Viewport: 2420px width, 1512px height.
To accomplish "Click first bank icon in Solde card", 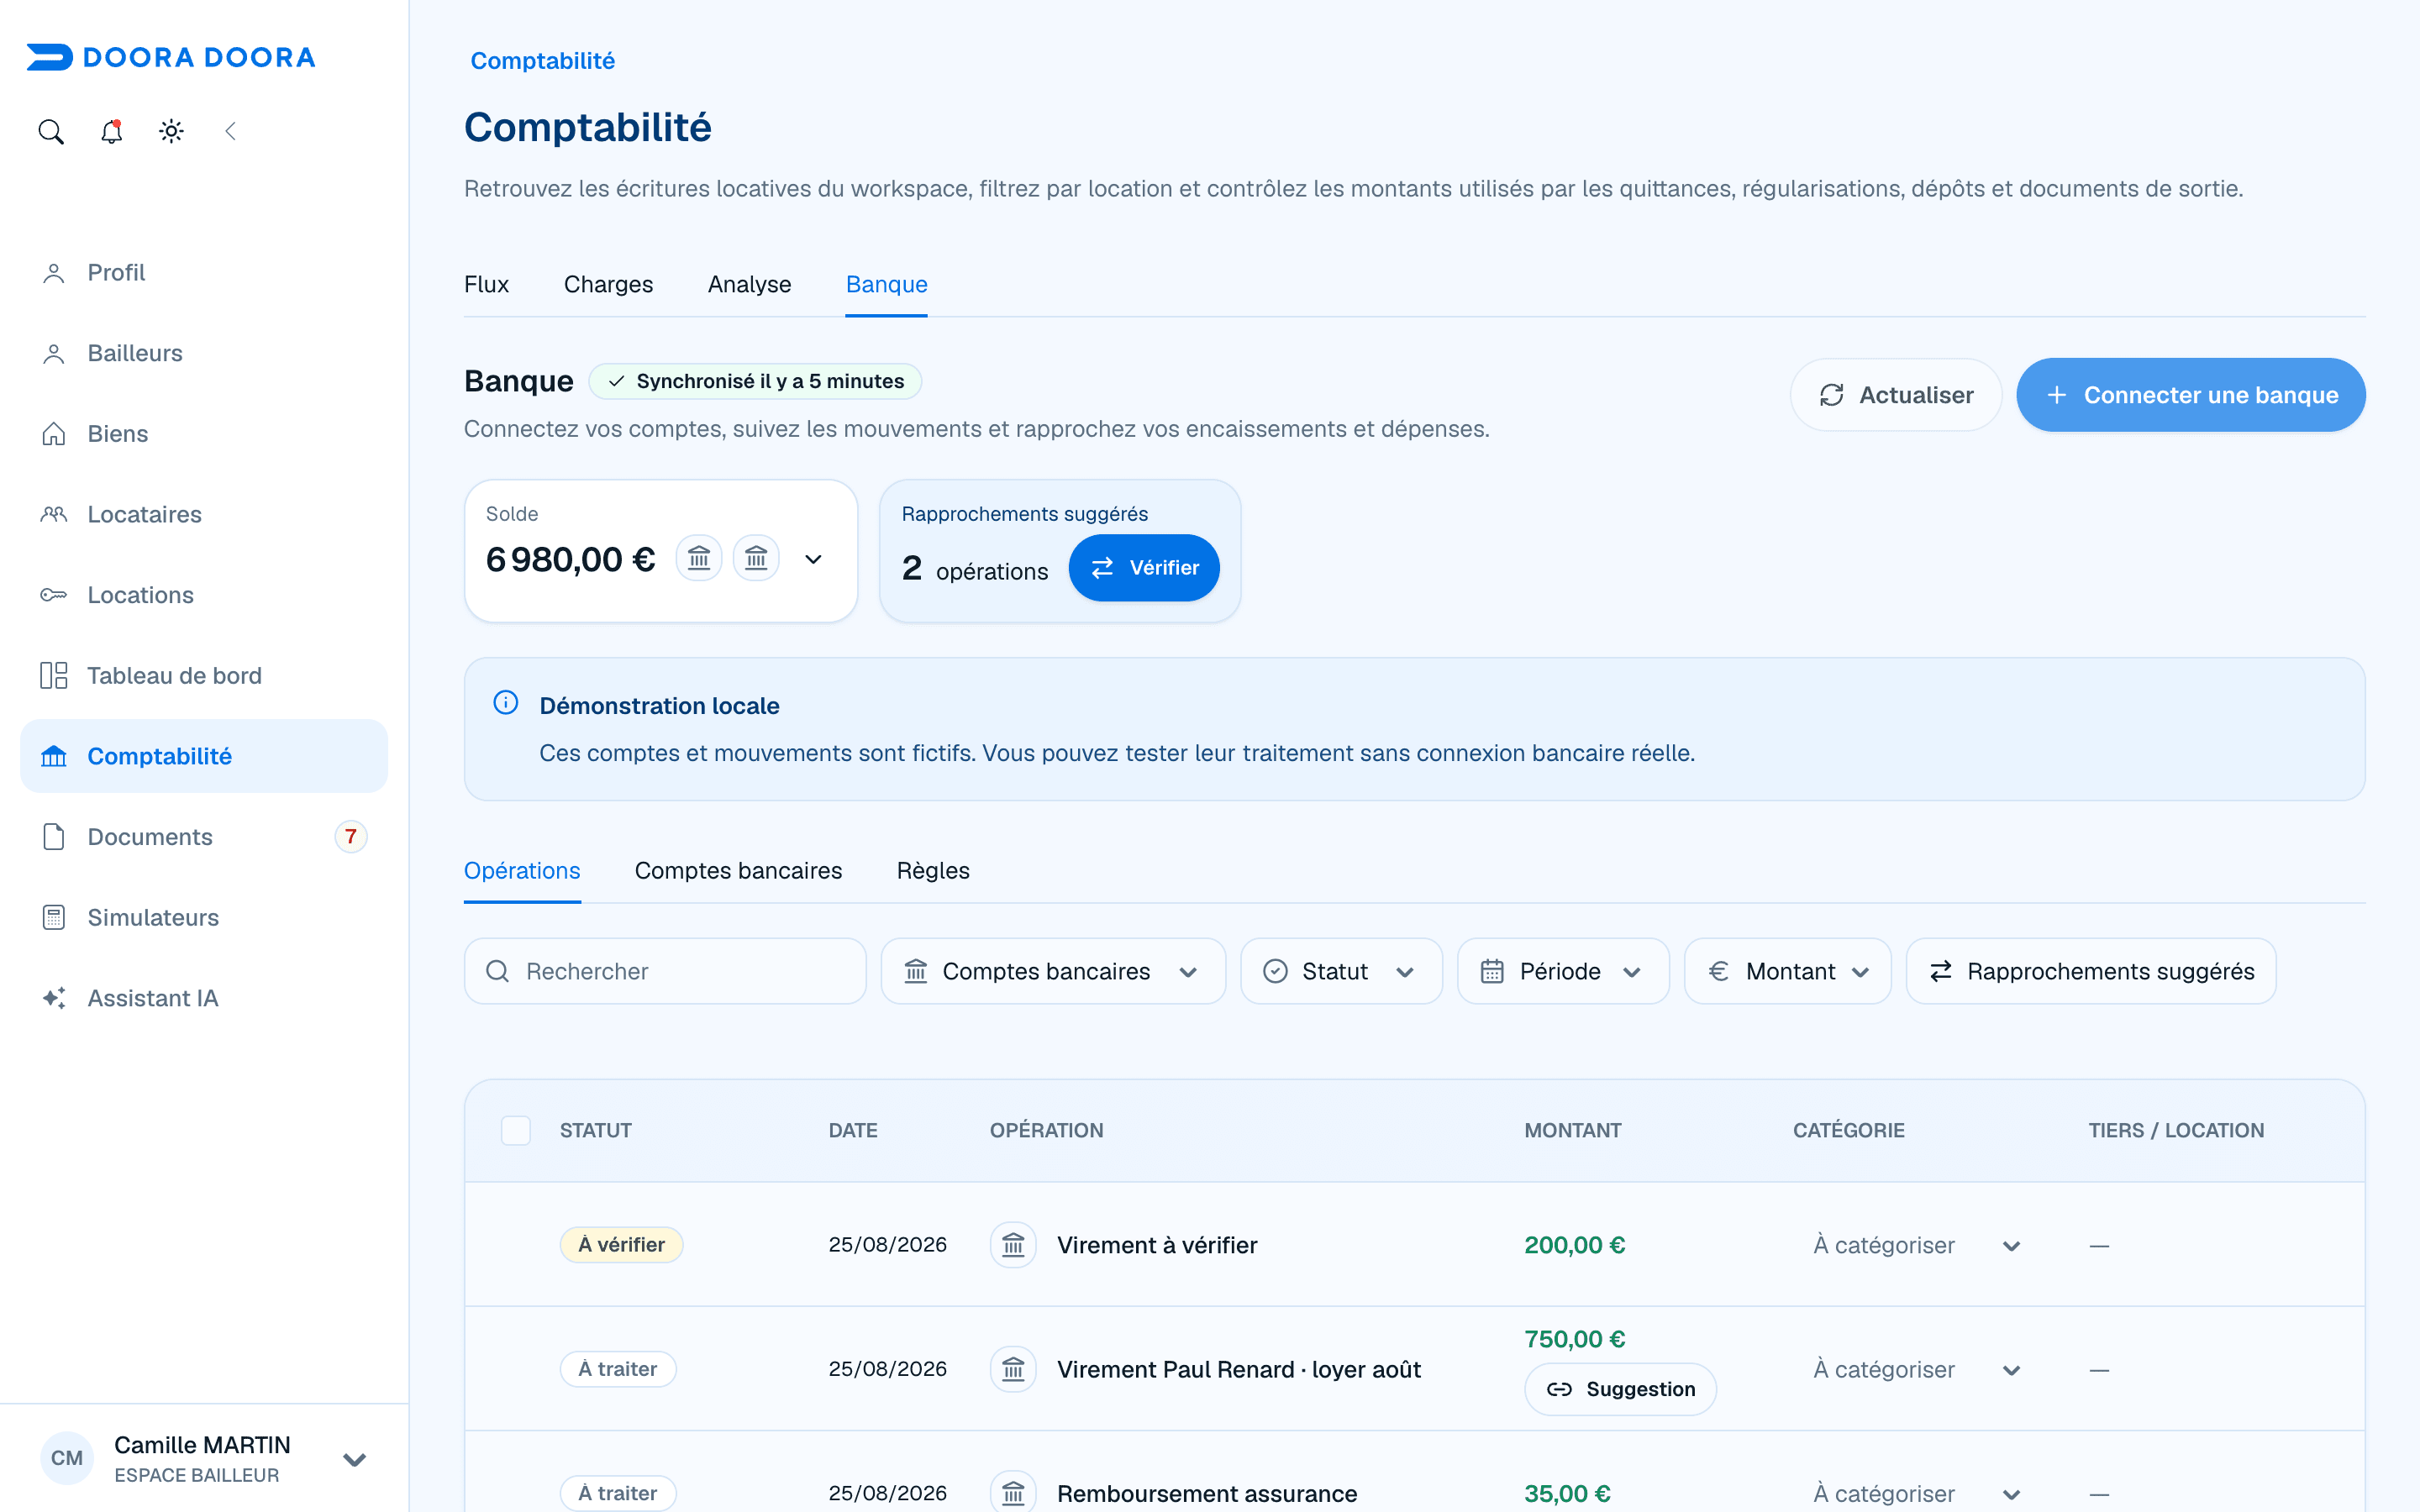I will (x=699, y=558).
